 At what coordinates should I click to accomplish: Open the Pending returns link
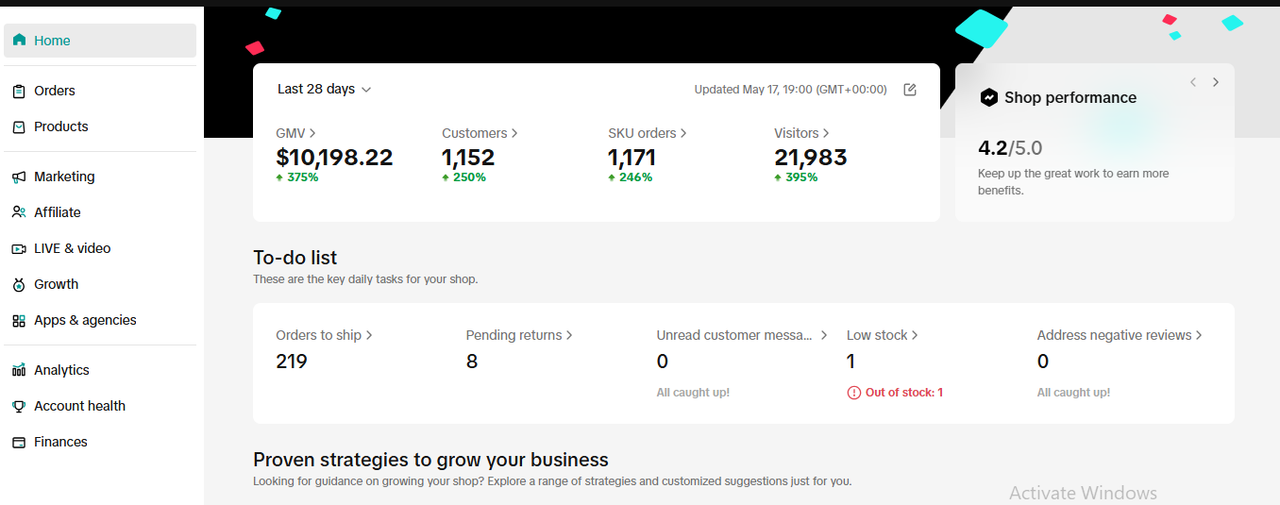[519, 335]
